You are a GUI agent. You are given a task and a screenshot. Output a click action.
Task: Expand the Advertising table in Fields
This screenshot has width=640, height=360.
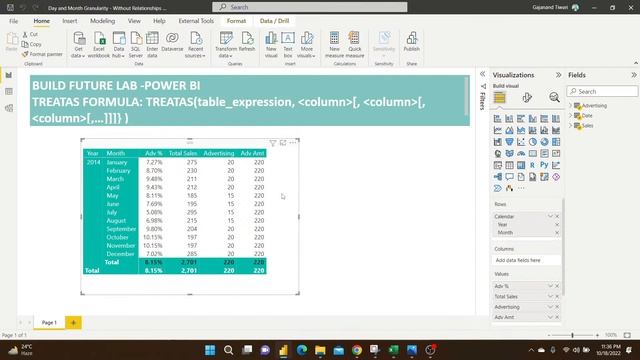[x=571, y=106]
